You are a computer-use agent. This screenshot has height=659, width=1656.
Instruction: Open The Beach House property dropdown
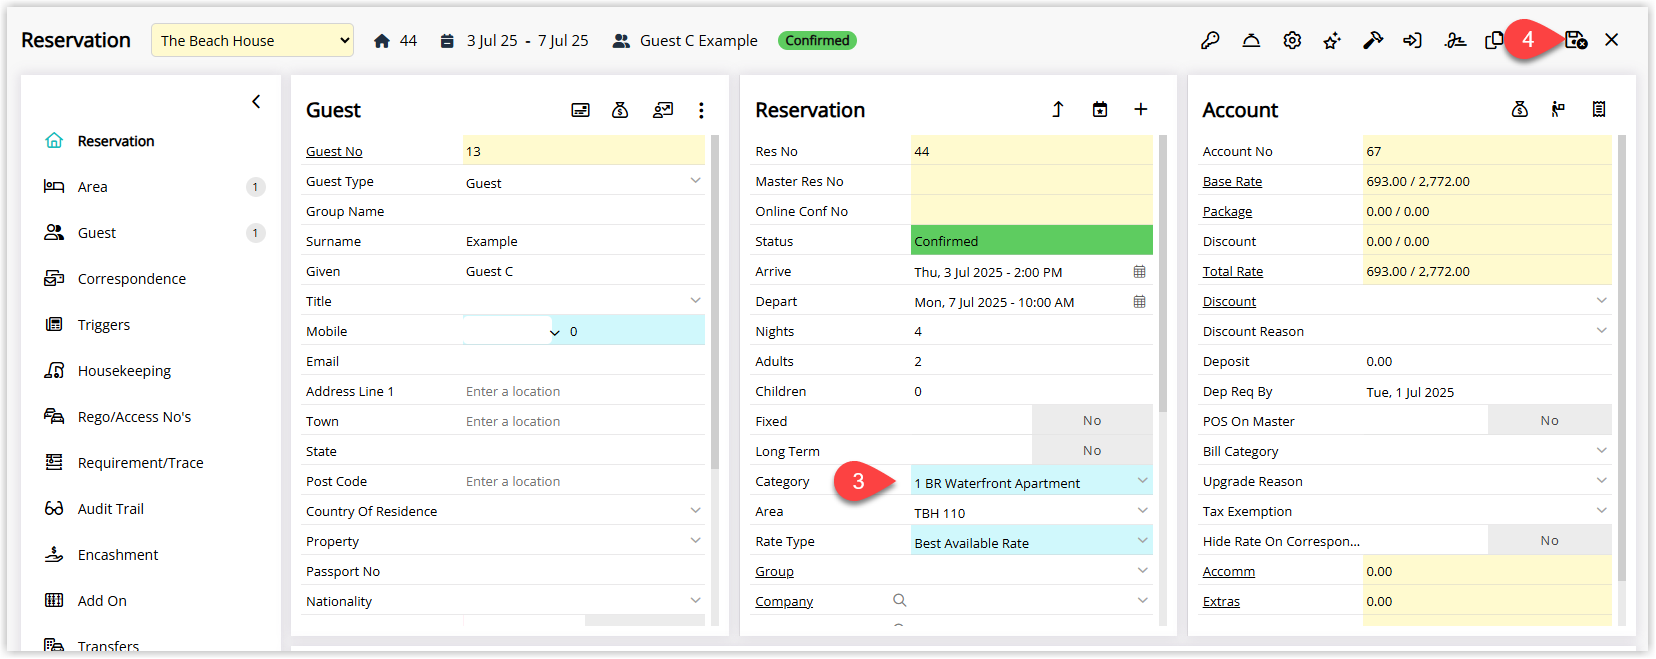252,41
